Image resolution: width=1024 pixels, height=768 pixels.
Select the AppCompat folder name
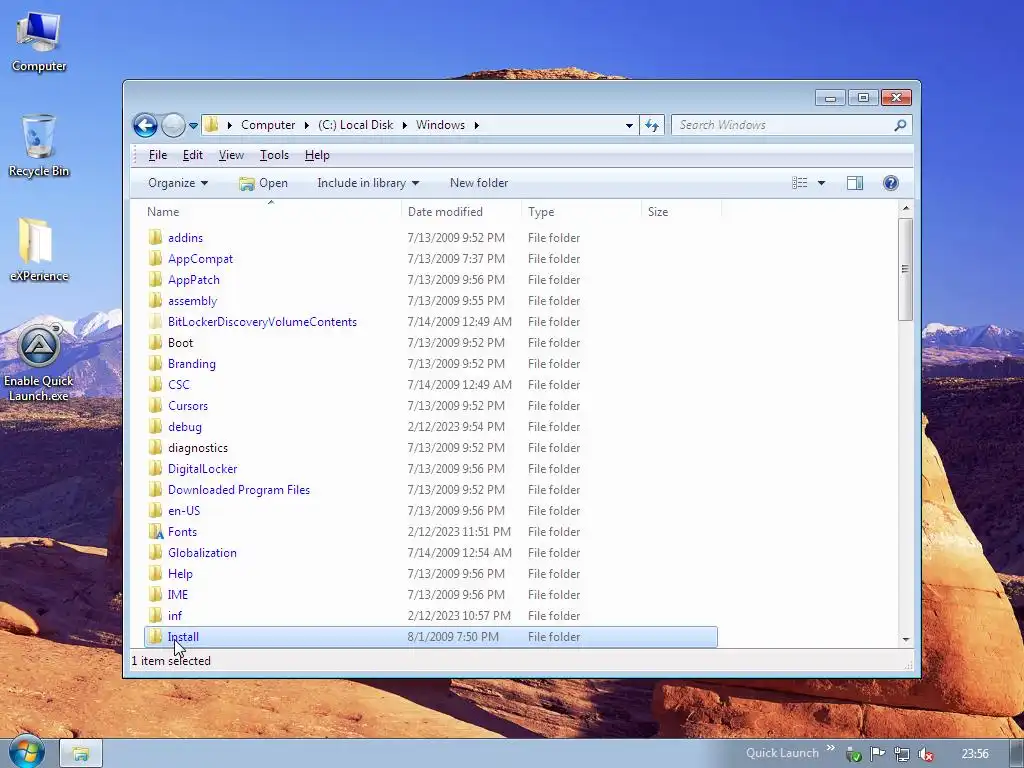[200, 259]
